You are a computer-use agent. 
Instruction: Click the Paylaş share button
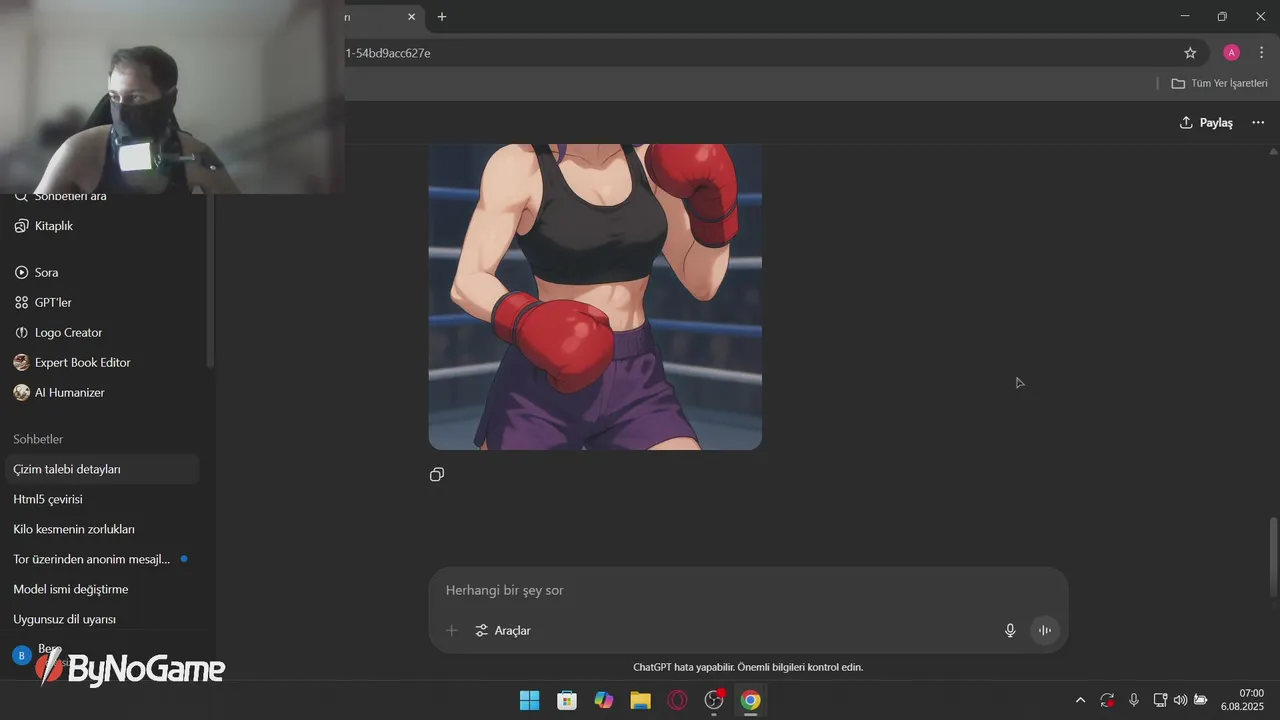(1206, 122)
